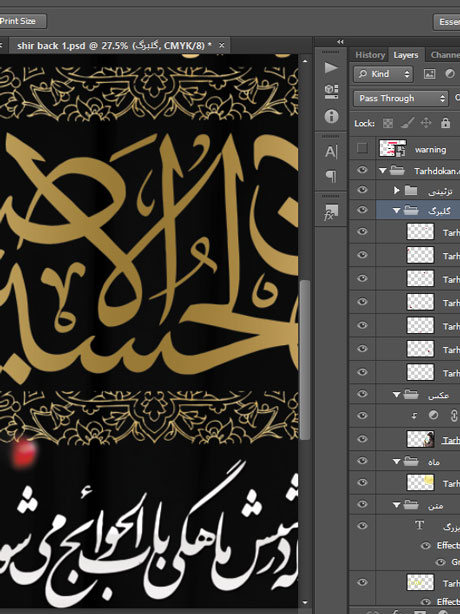This screenshot has height=614, width=460.
Task: Filter layers by pixel layers icon
Action: (429, 74)
